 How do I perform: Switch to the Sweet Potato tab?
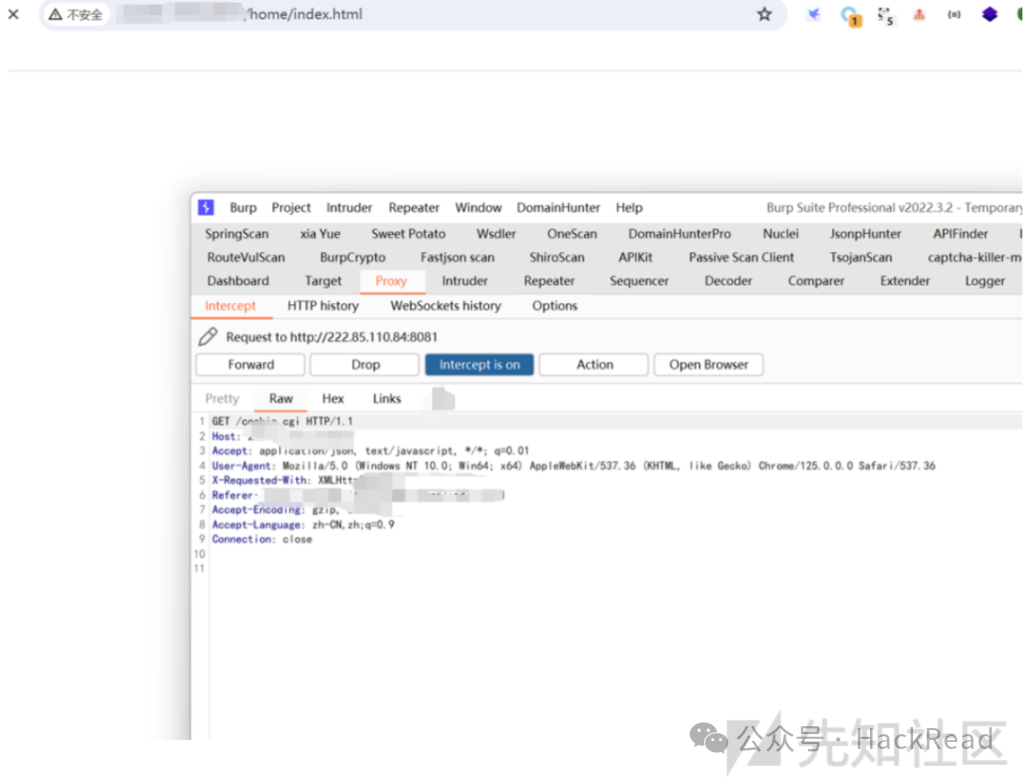[408, 234]
